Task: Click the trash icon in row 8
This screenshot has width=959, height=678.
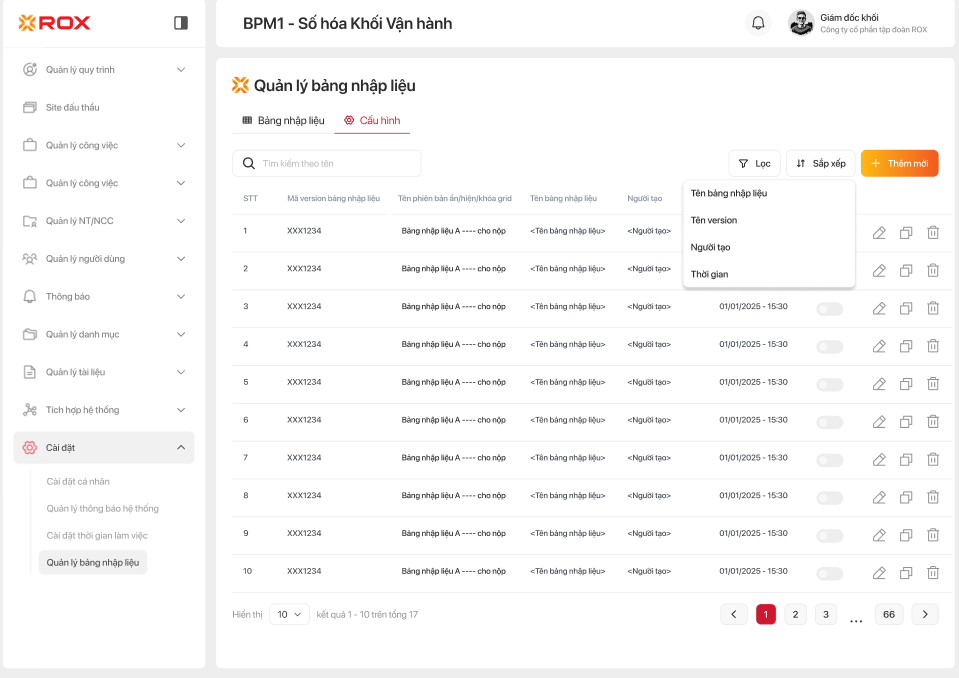Action: click(933, 497)
